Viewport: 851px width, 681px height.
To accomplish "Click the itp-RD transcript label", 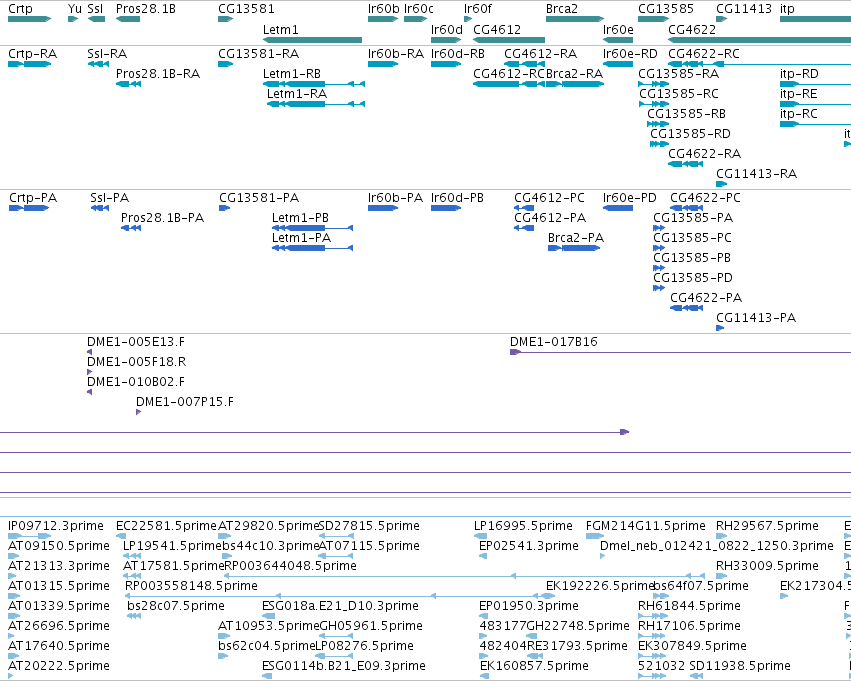I will coord(799,73).
